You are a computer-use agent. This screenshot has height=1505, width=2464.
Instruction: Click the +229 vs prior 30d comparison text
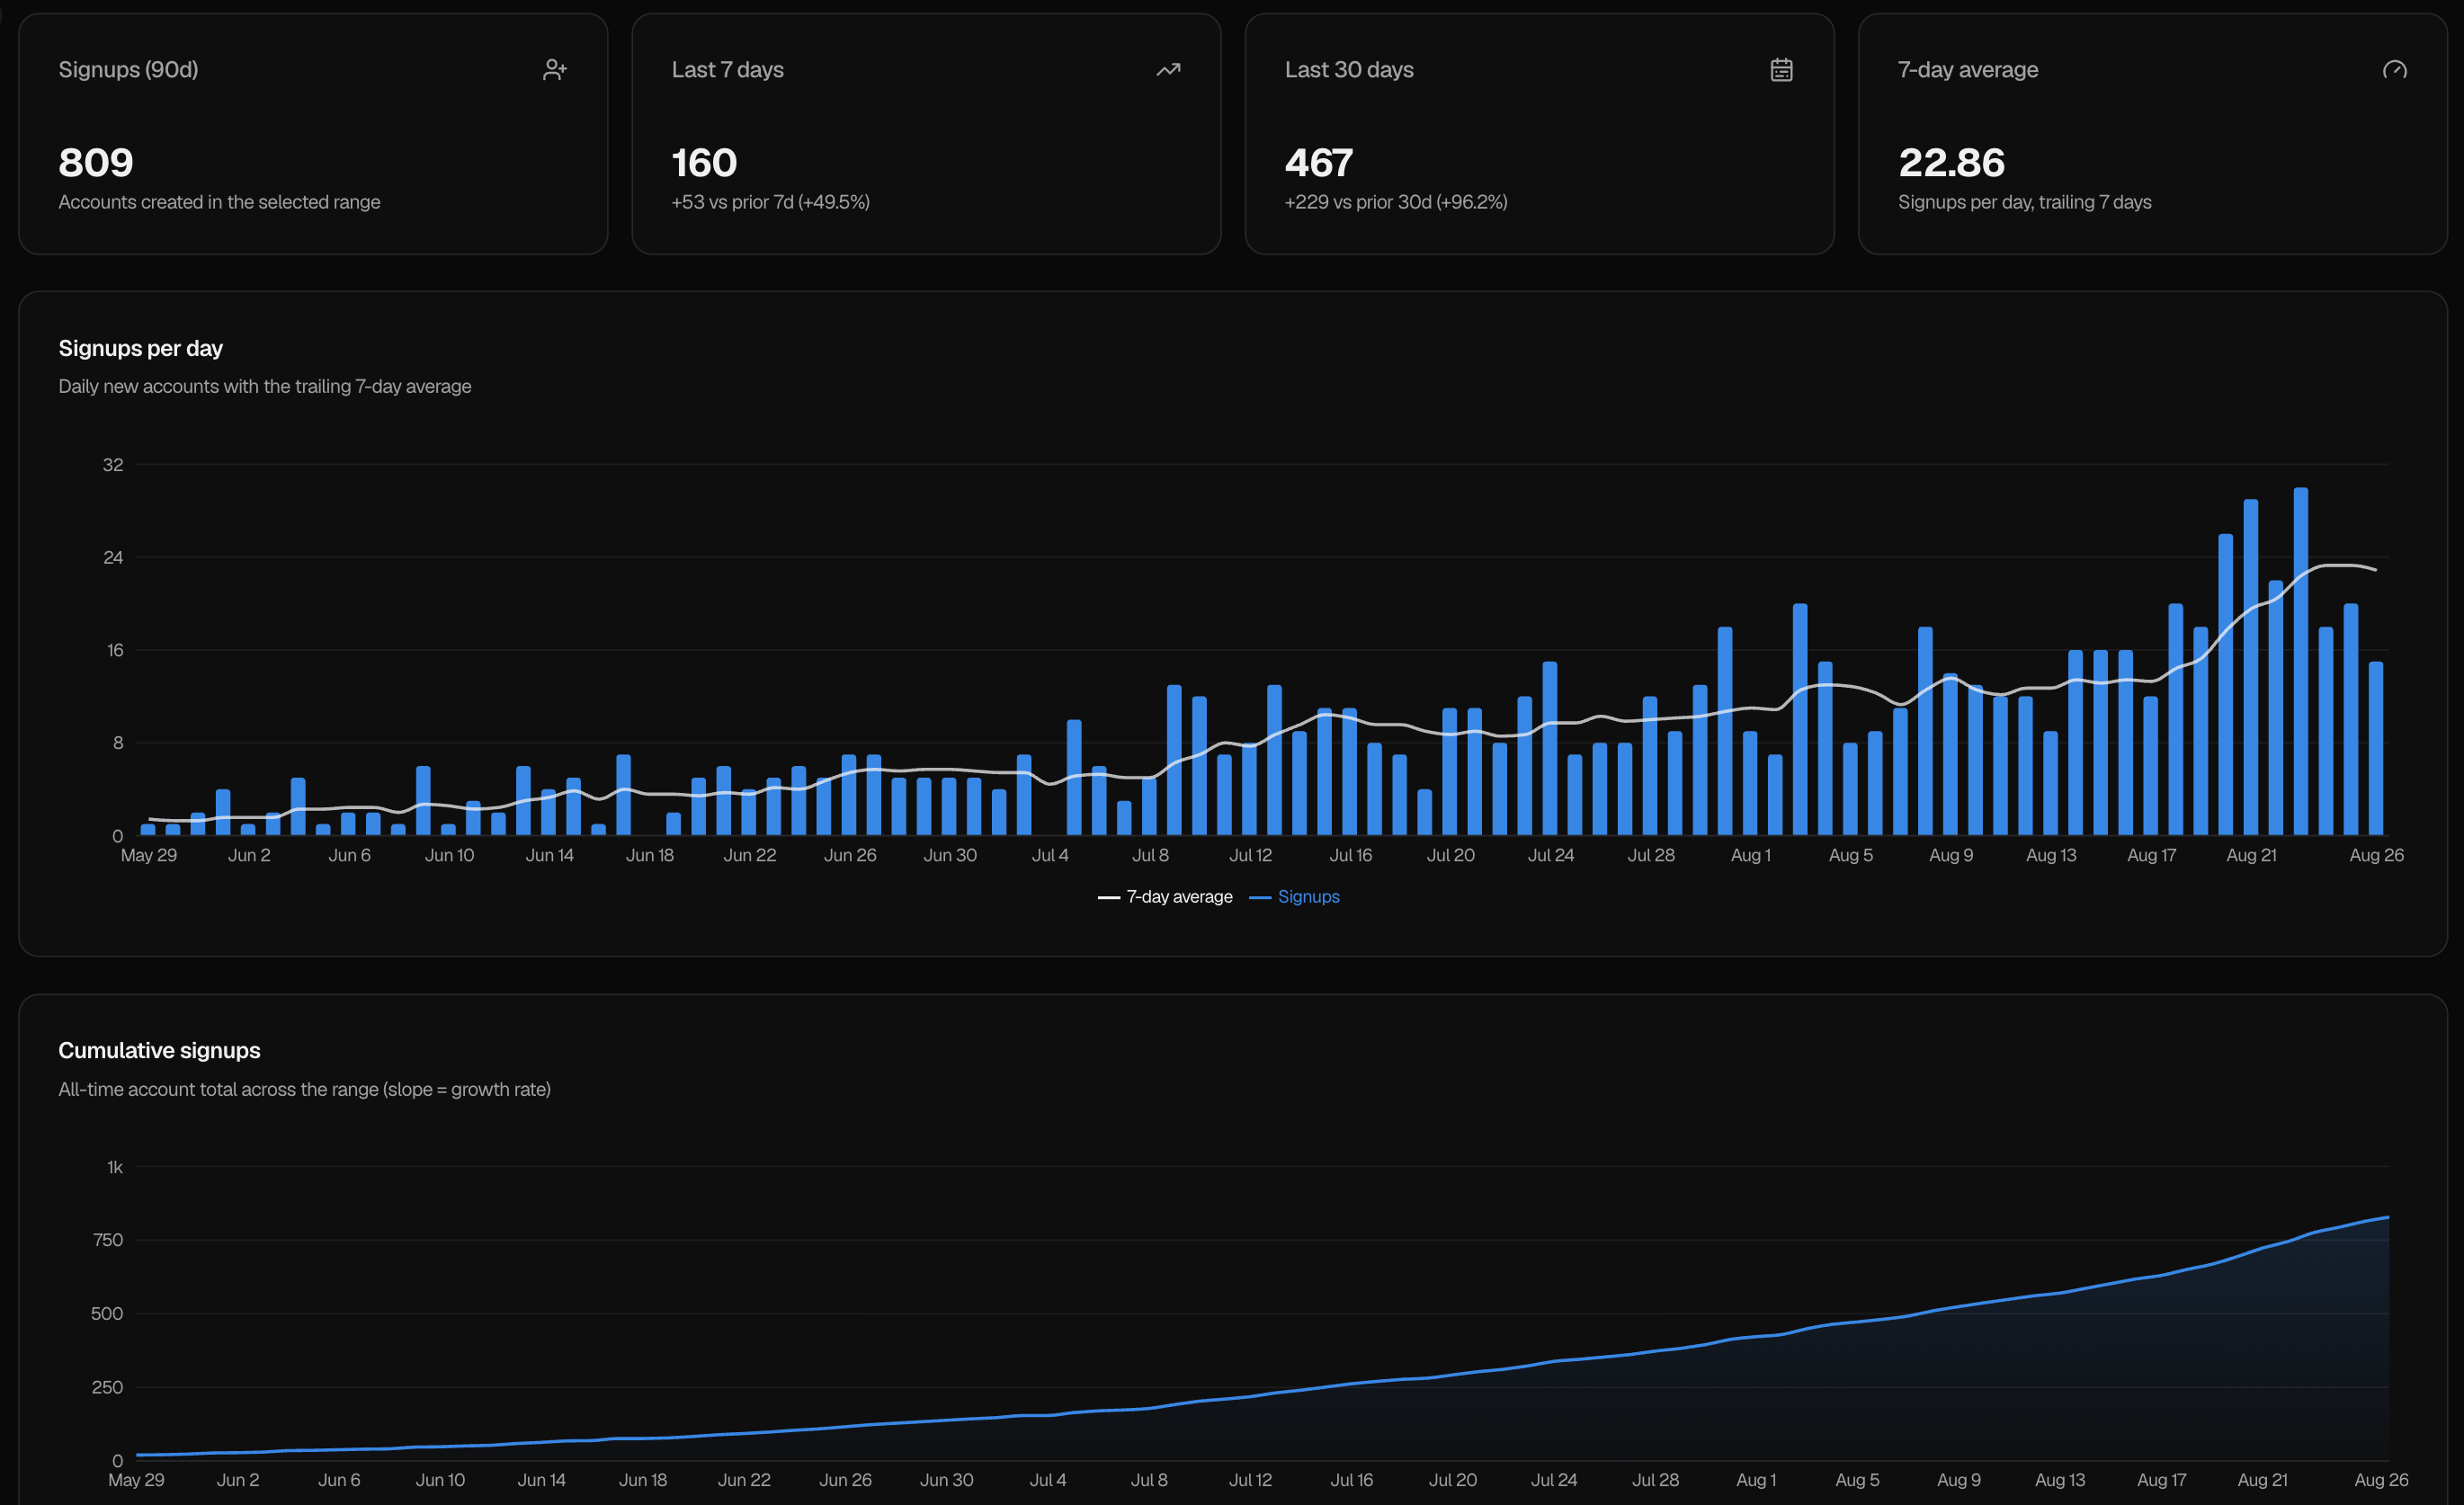pyautogui.click(x=1396, y=202)
